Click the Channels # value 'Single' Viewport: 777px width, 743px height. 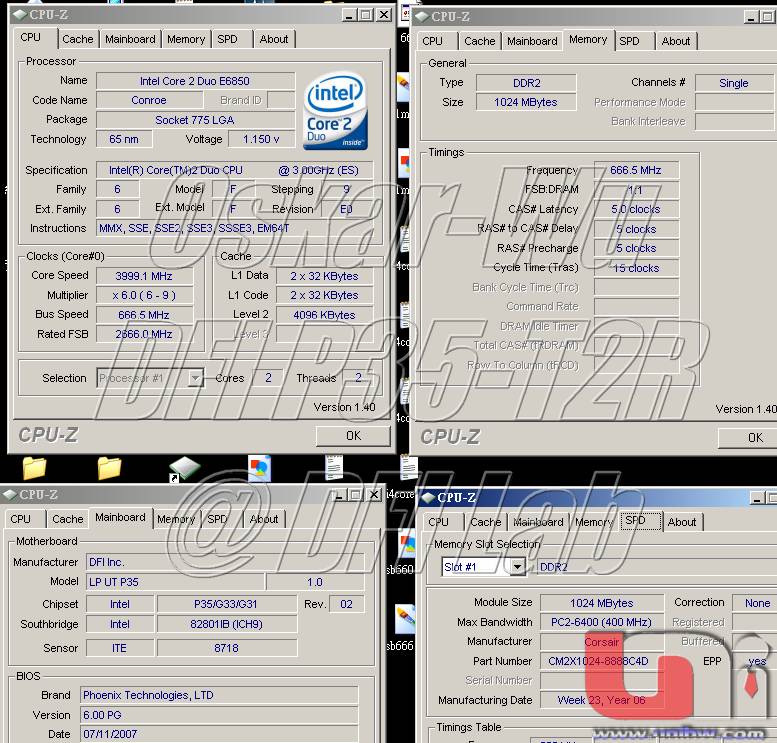[734, 83]
